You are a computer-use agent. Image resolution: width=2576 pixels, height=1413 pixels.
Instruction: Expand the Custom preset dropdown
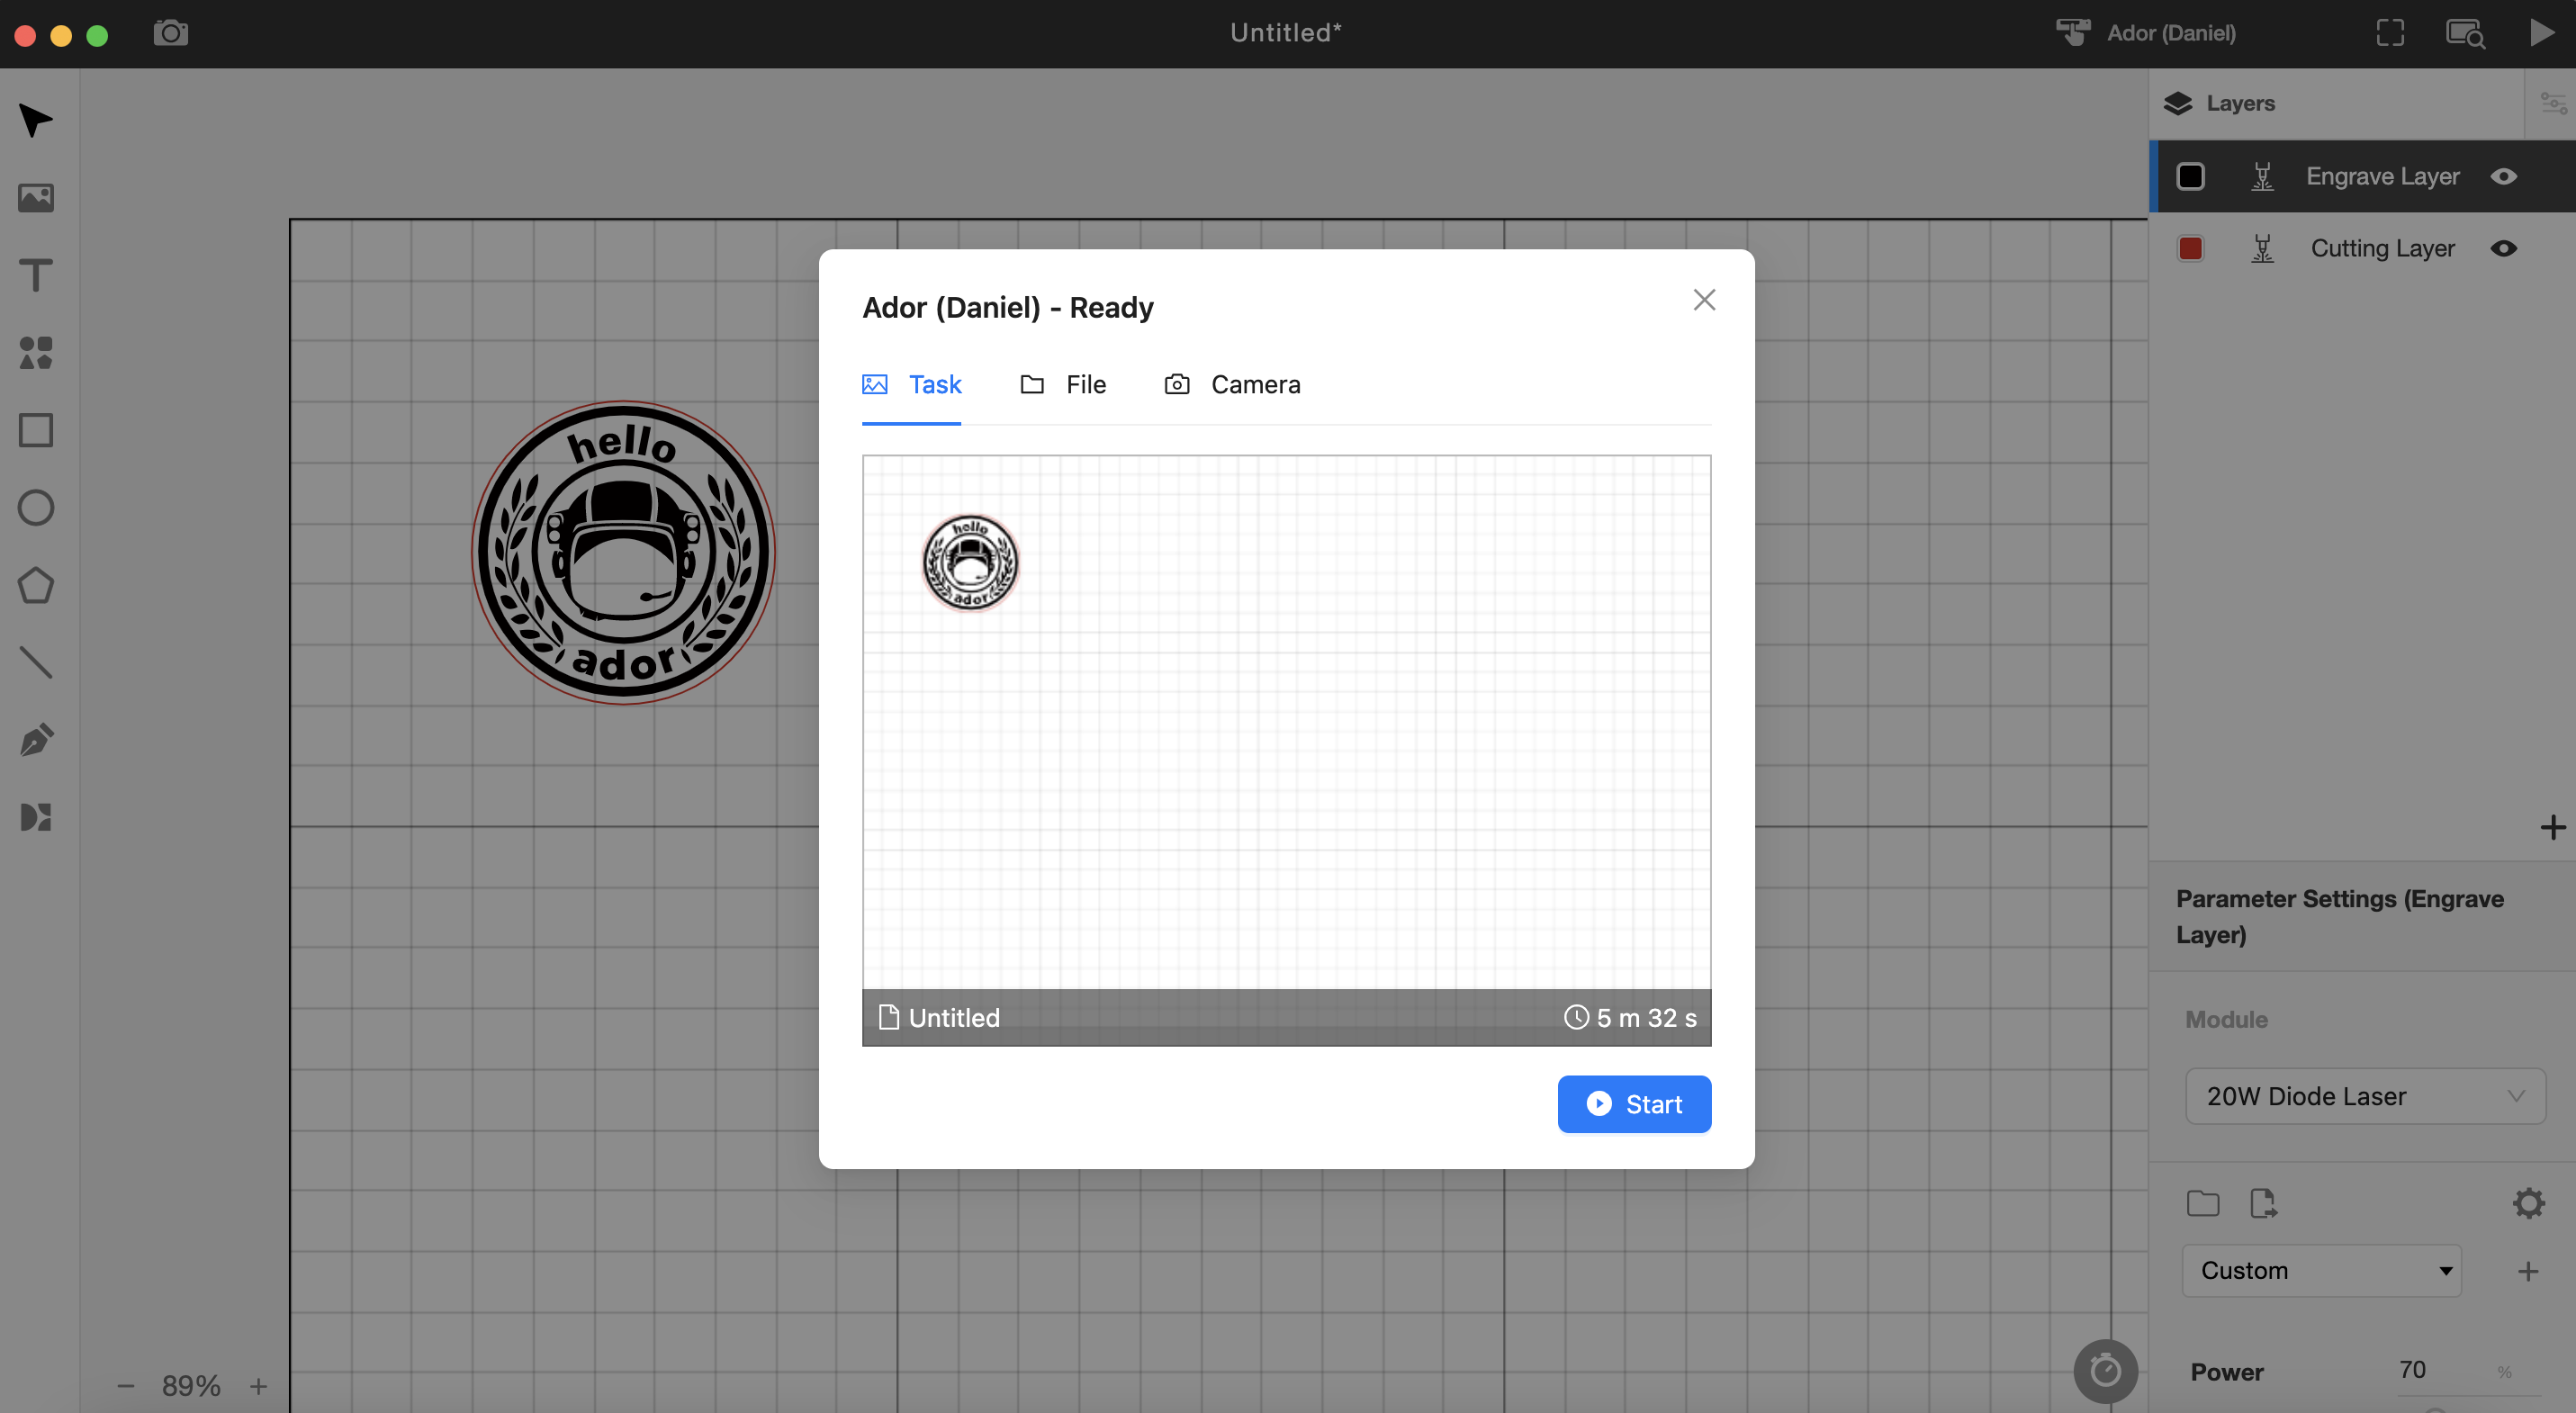(2321, 1270)
